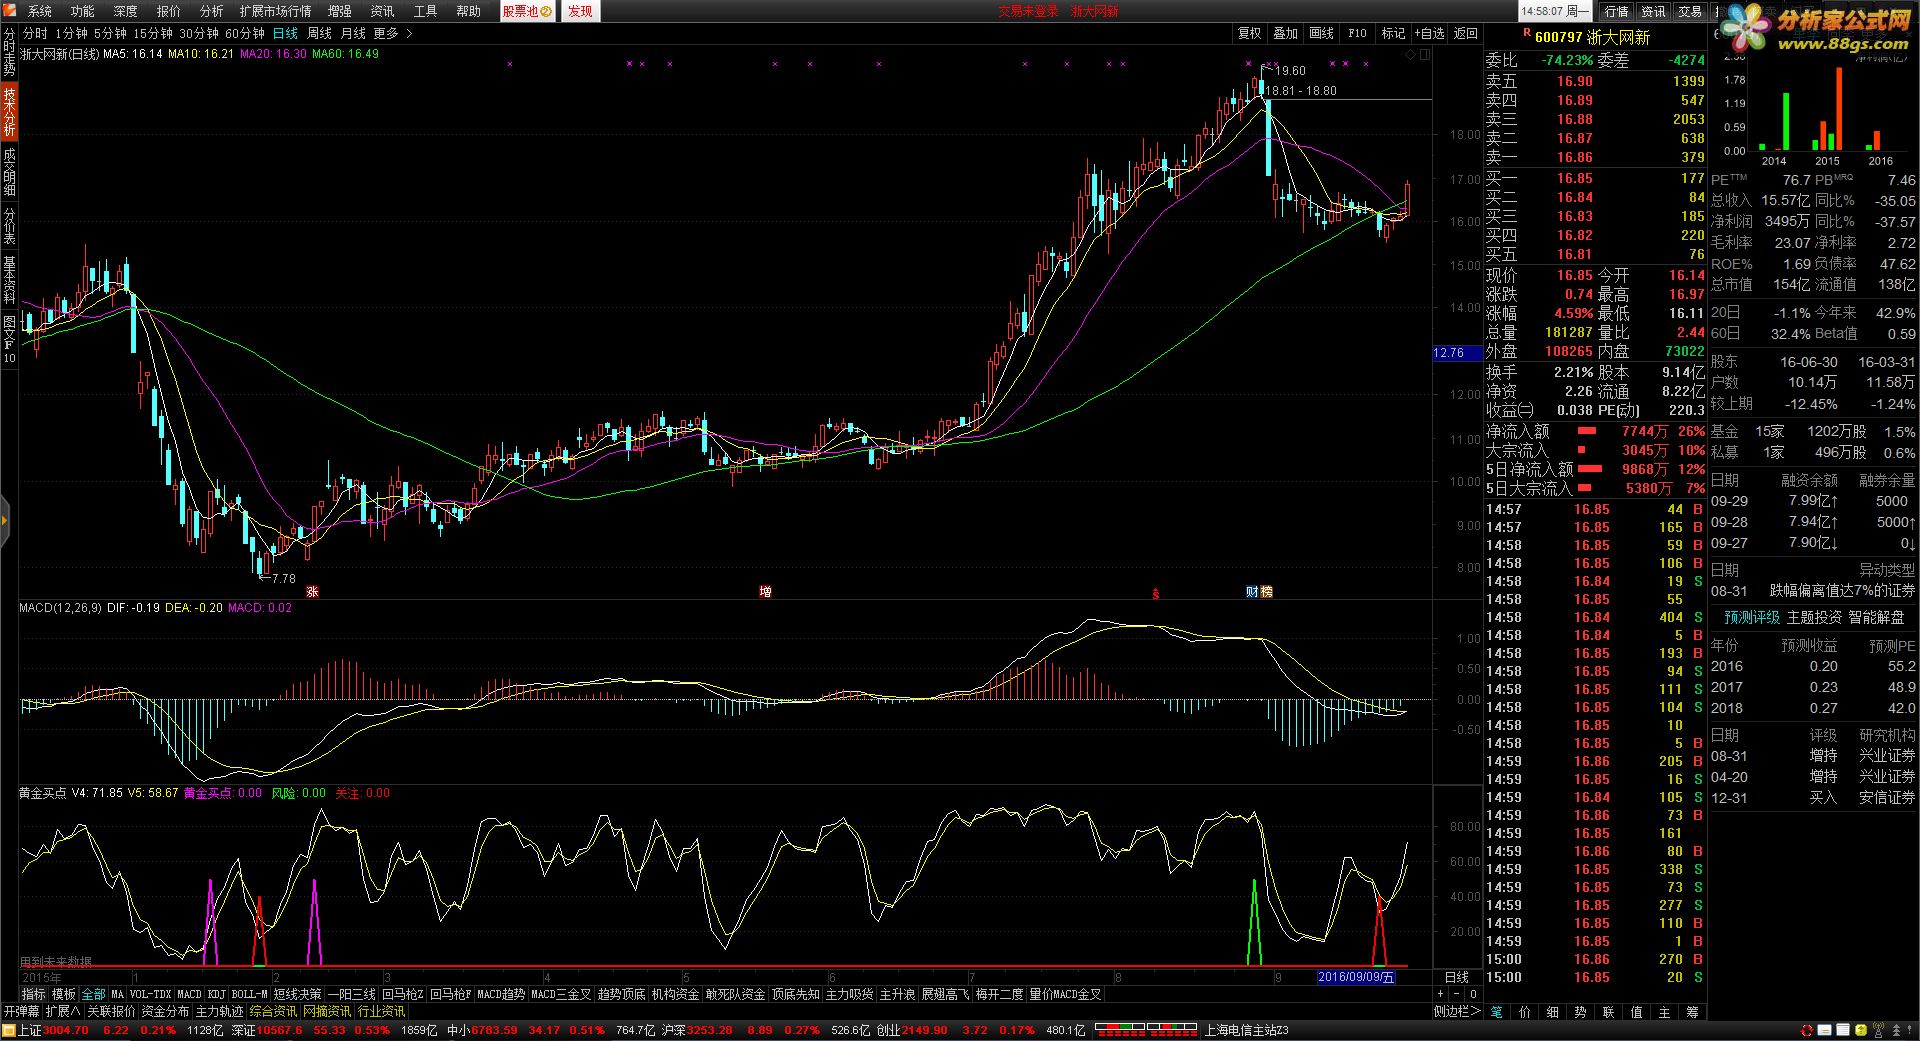
Task: Apply the 主力吸货 indicator
Action: pyautogui.click(x=849, y=994)
